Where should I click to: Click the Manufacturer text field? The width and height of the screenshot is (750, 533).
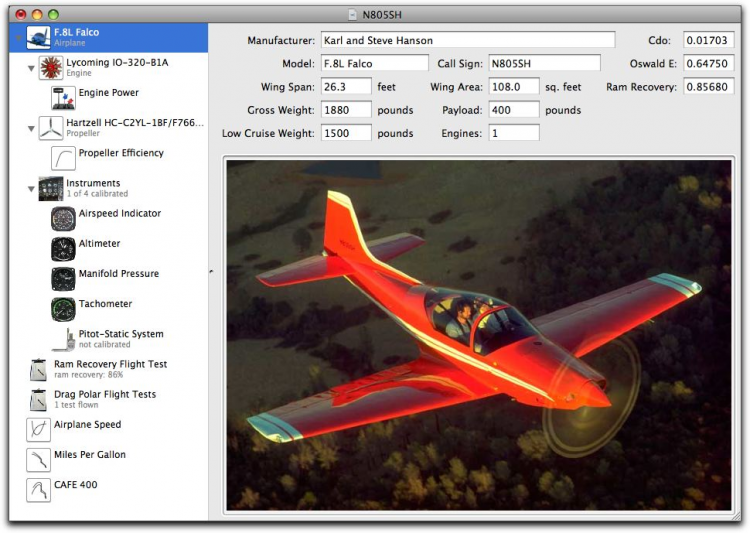pos(468,40)
